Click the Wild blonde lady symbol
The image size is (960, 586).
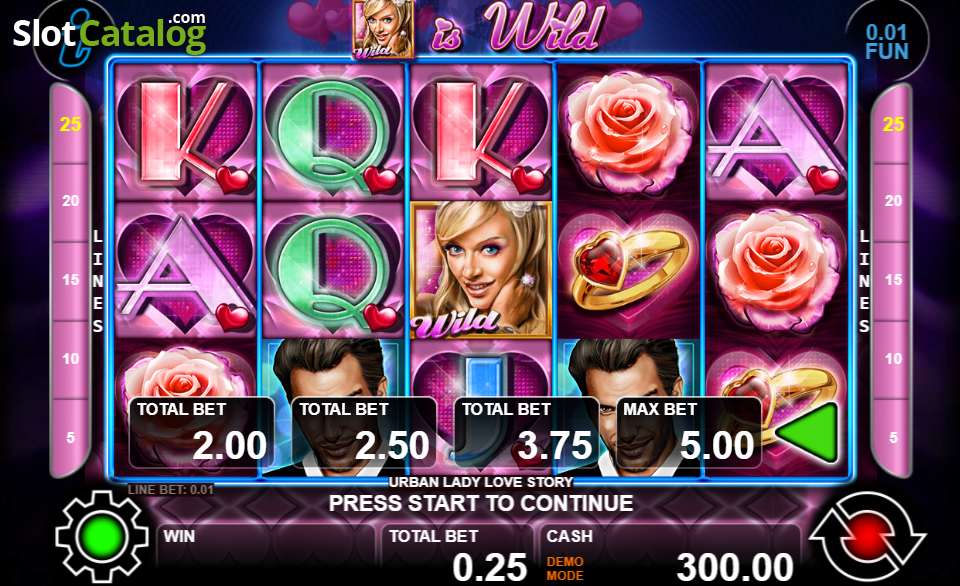point(481,270)
